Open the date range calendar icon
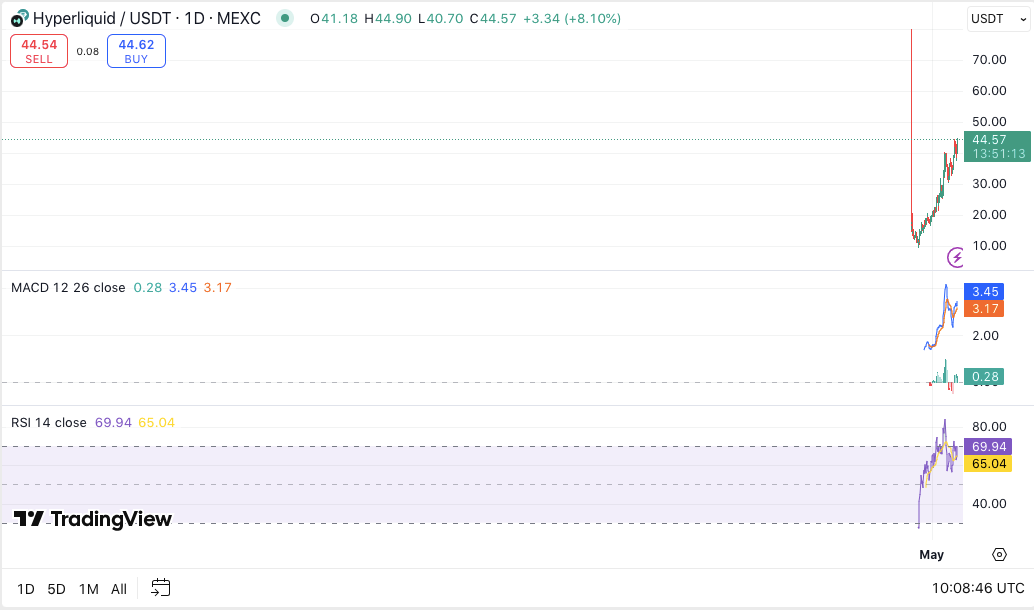The height and width of the screenshot is (610, 1034). pyautogui.click(x=161, y=588)
